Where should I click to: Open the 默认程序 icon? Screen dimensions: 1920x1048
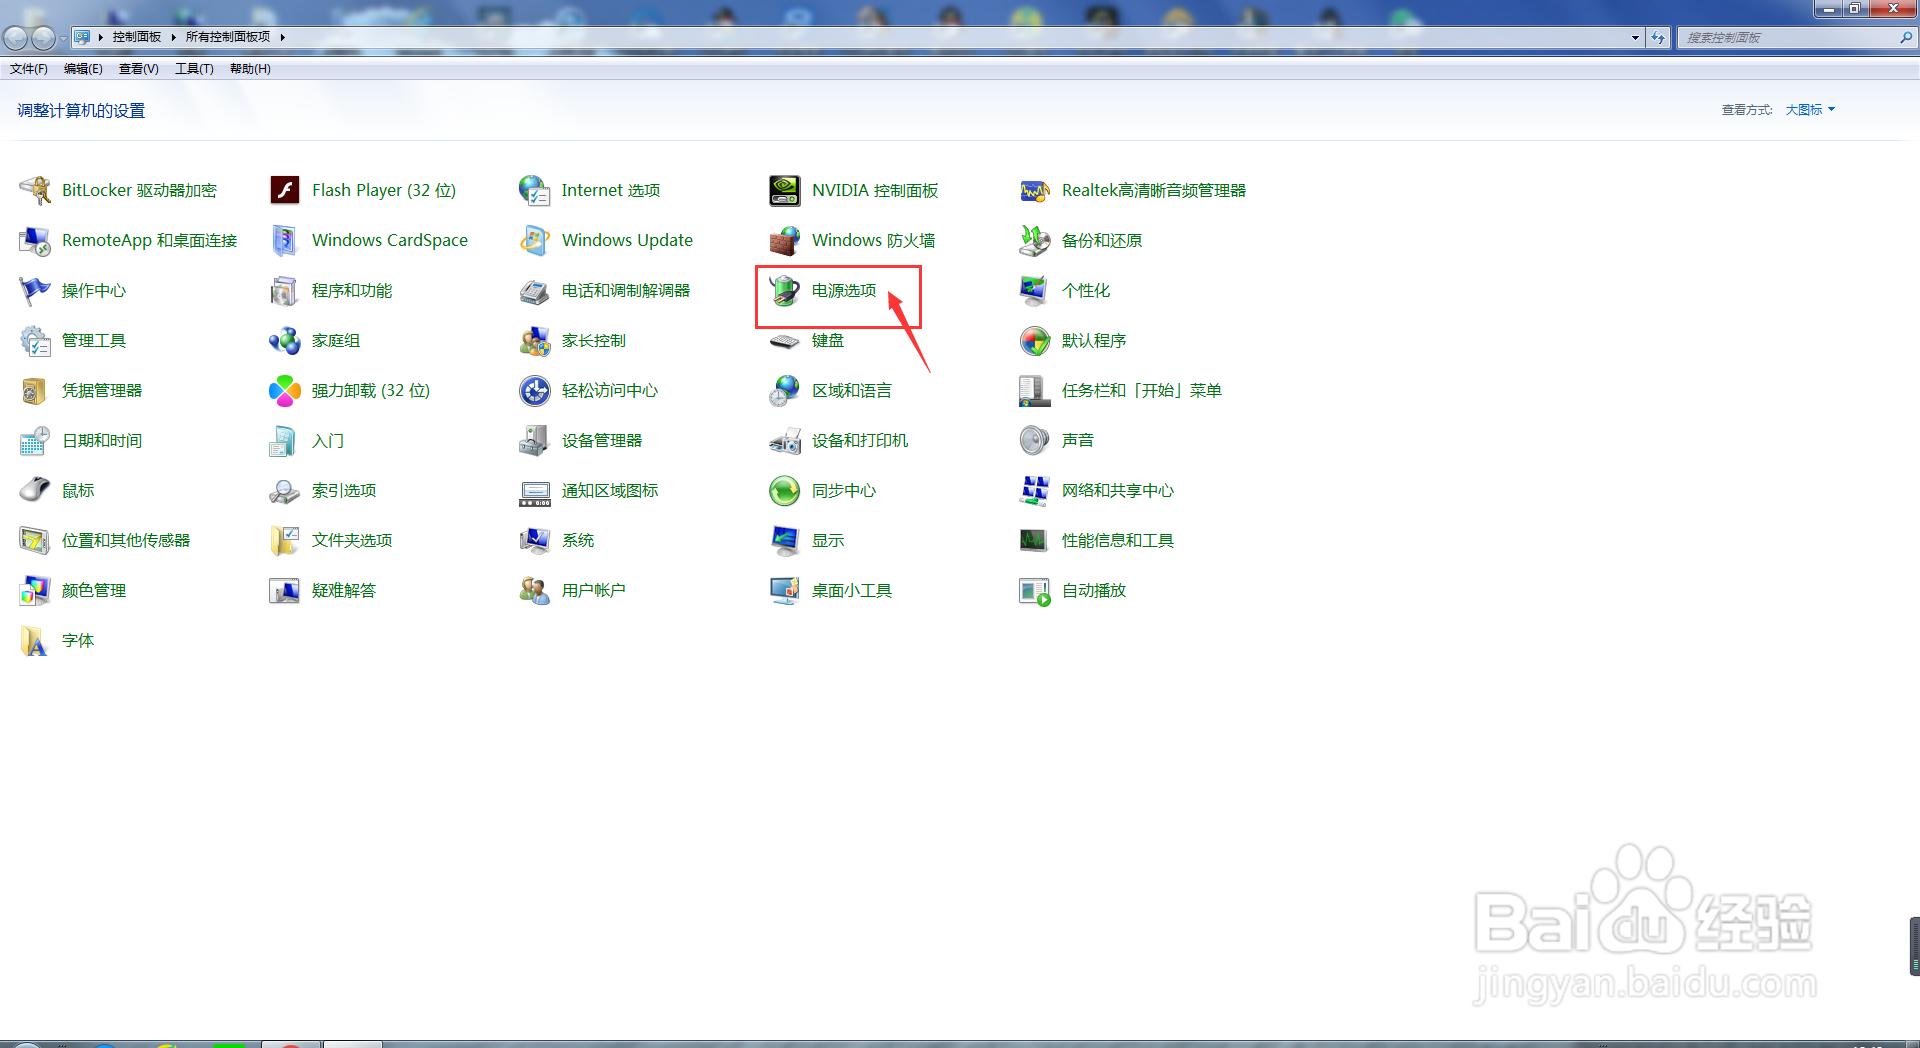[x=1035, y=340]
